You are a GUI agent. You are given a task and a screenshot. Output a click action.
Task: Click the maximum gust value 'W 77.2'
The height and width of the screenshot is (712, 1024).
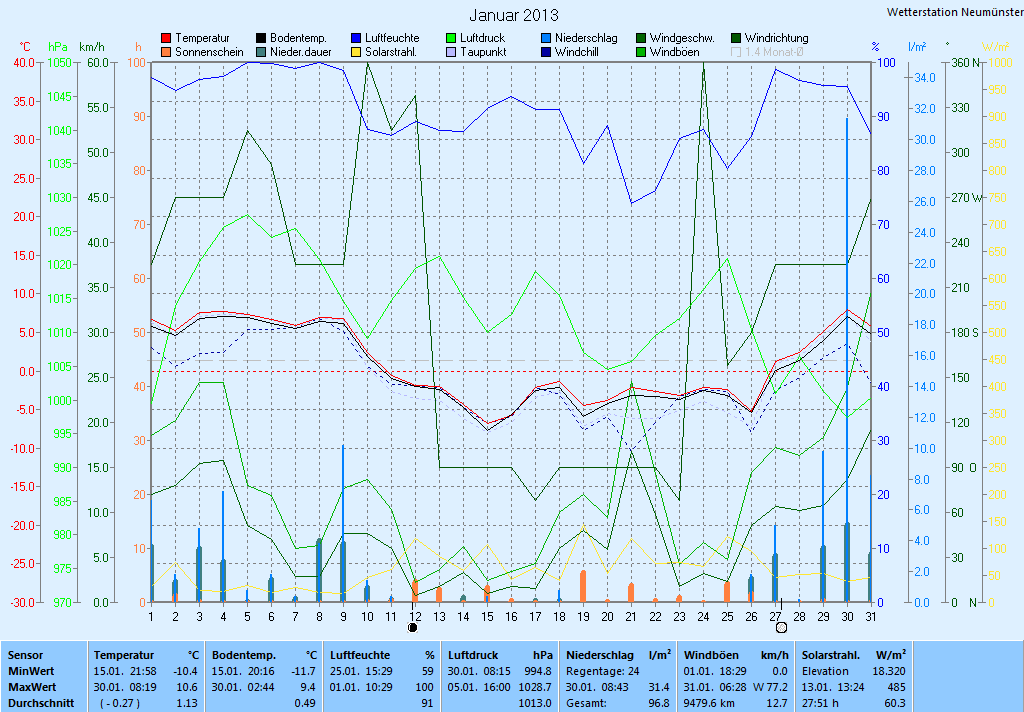771,687
